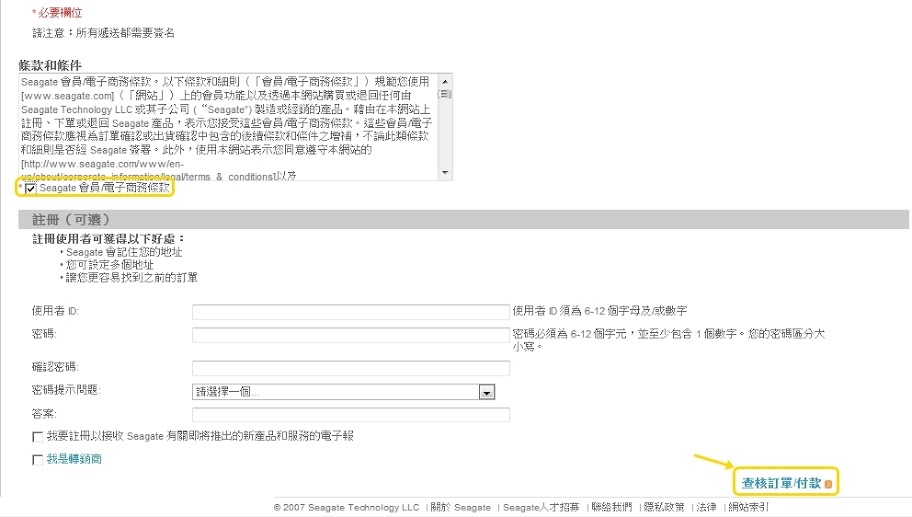Open the 密碼提示問題 dropdown list
The width and height of the screenshot is (912, 517).
343,392
